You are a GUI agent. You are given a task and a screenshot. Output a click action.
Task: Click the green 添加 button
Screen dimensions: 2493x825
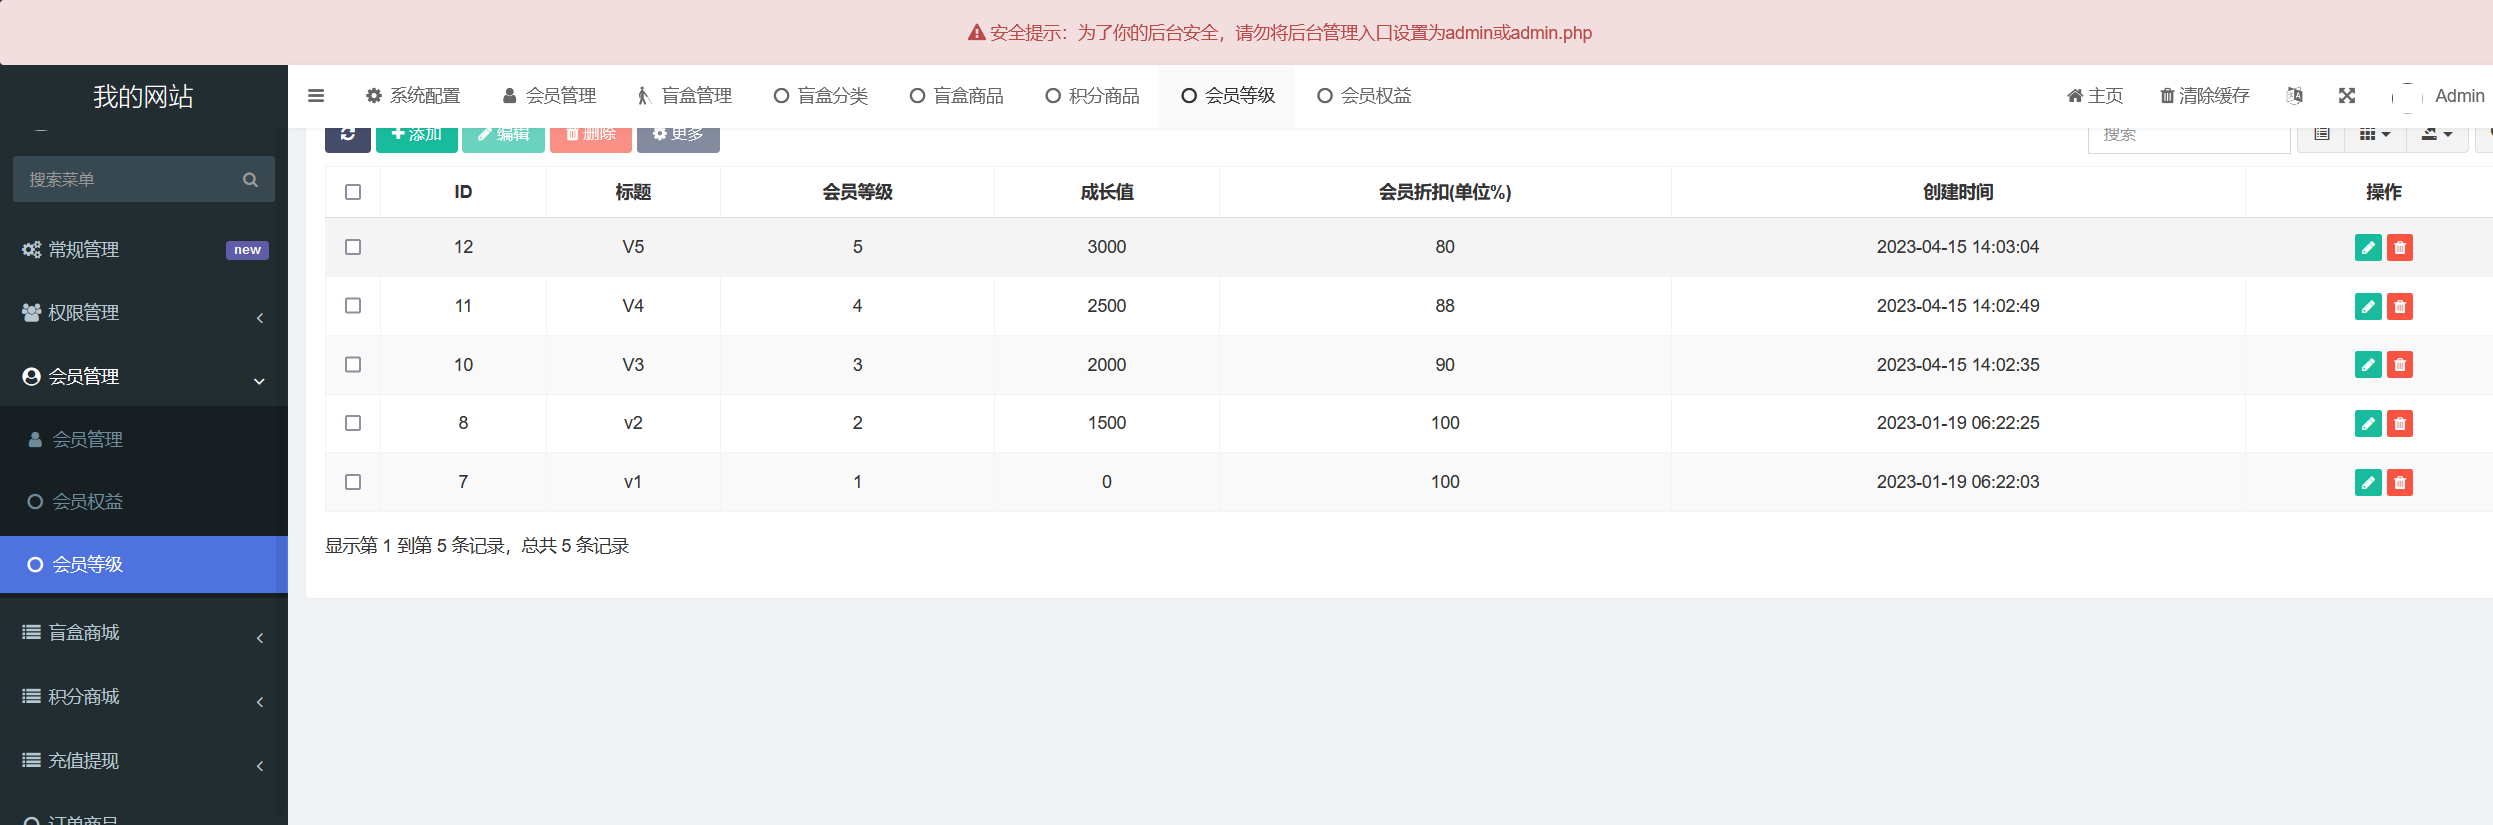point(416,136)
